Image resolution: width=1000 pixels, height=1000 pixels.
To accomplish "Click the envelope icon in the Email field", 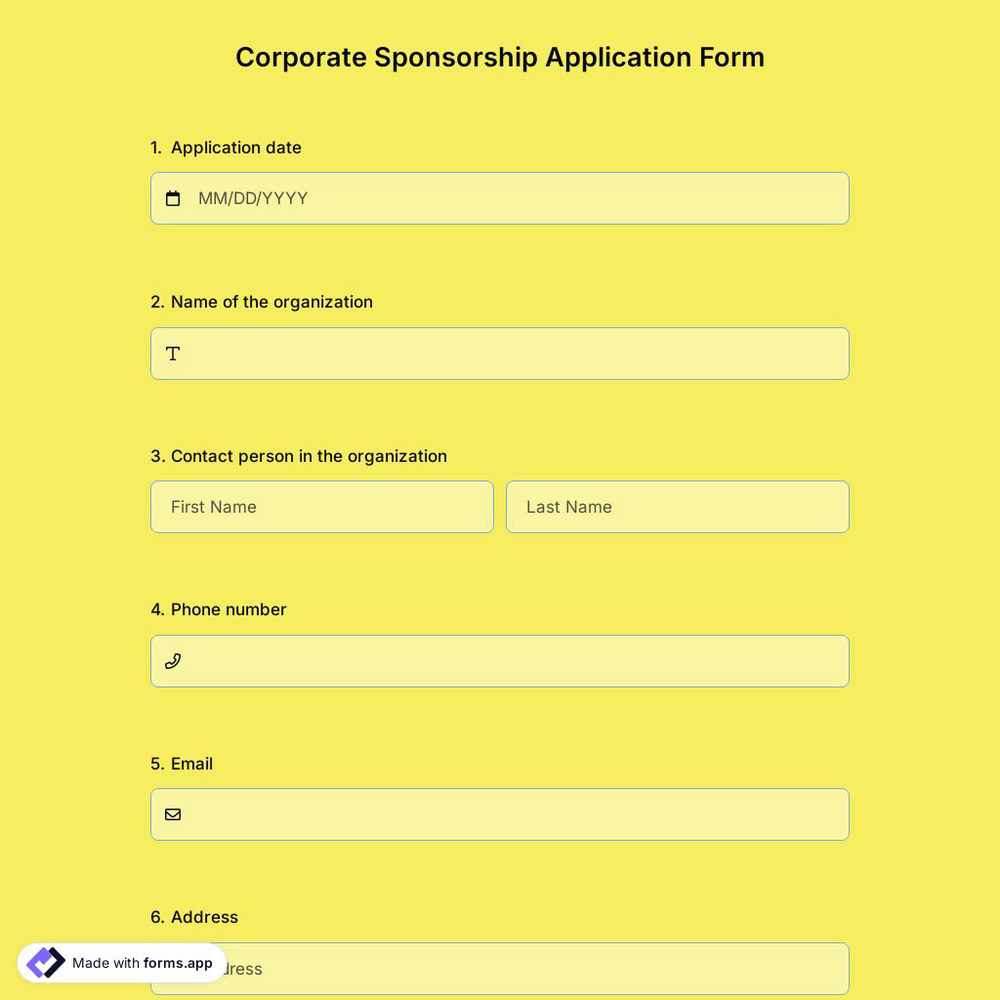I will tap(172, 814).
